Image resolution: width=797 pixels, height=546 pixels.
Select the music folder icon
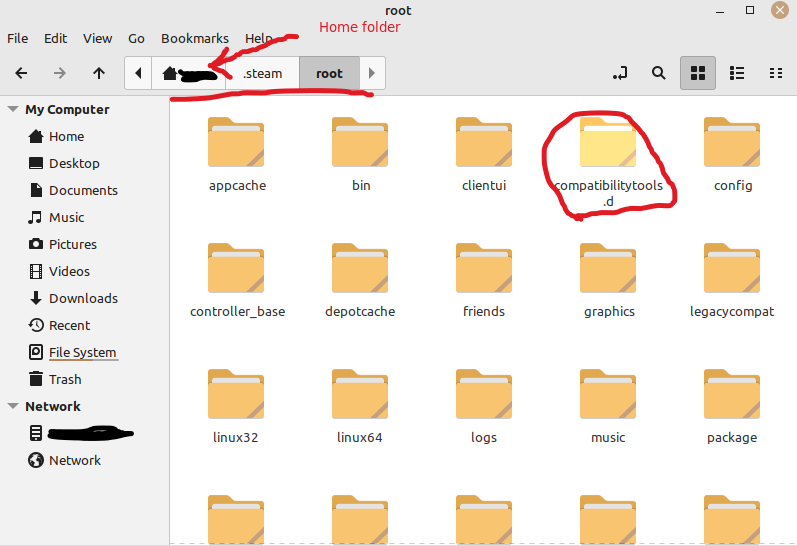[x=608, y=393]
